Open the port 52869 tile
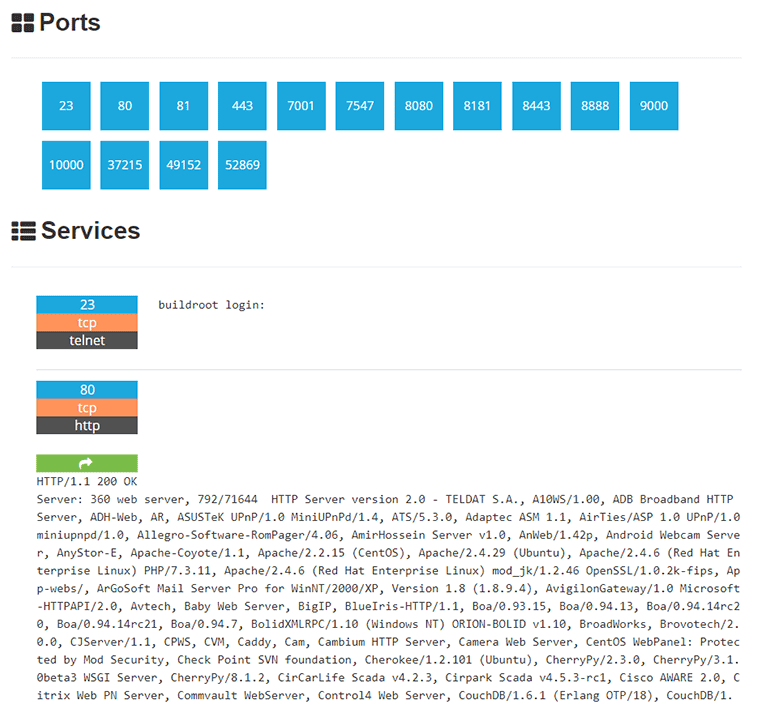Screen dimensions: 757x713 [x=242, y=165]
